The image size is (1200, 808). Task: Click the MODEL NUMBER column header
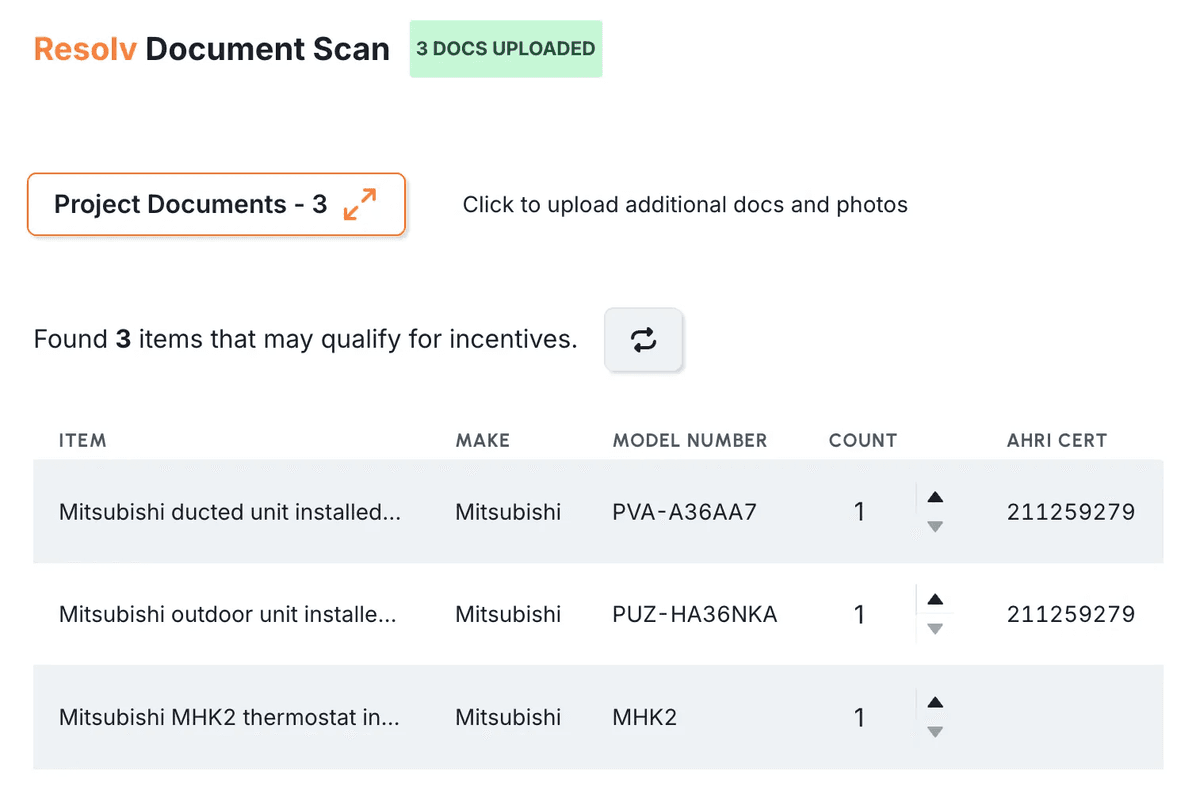coord(689,440)
